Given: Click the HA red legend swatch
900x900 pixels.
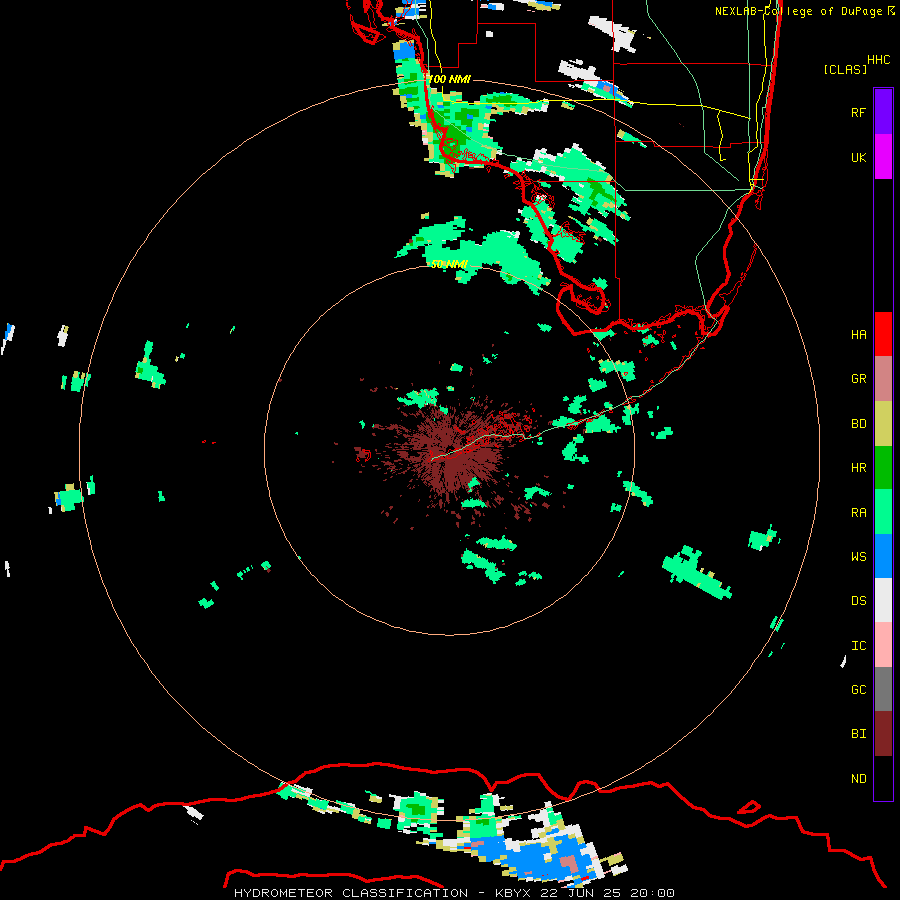Looking at the screenshot, I should click(x=883, y=334).
